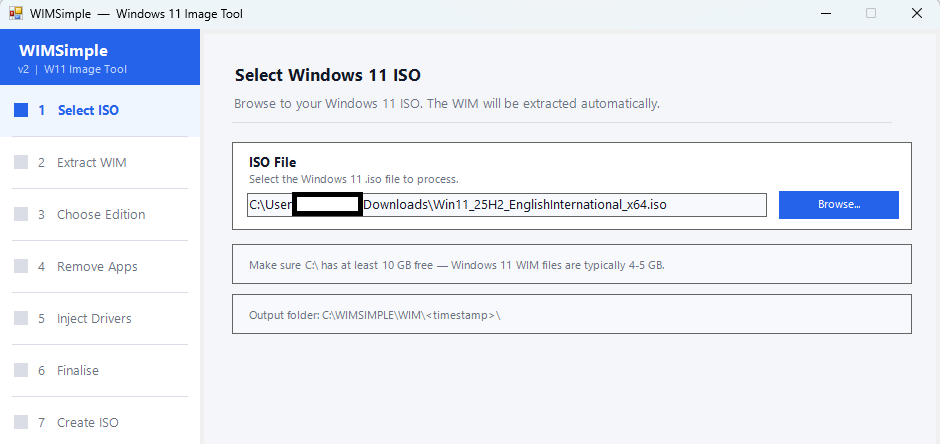This screenshot has height=444, width=940.
Task: Minimize the WIMSimple window
Action: tap(824, 13)
